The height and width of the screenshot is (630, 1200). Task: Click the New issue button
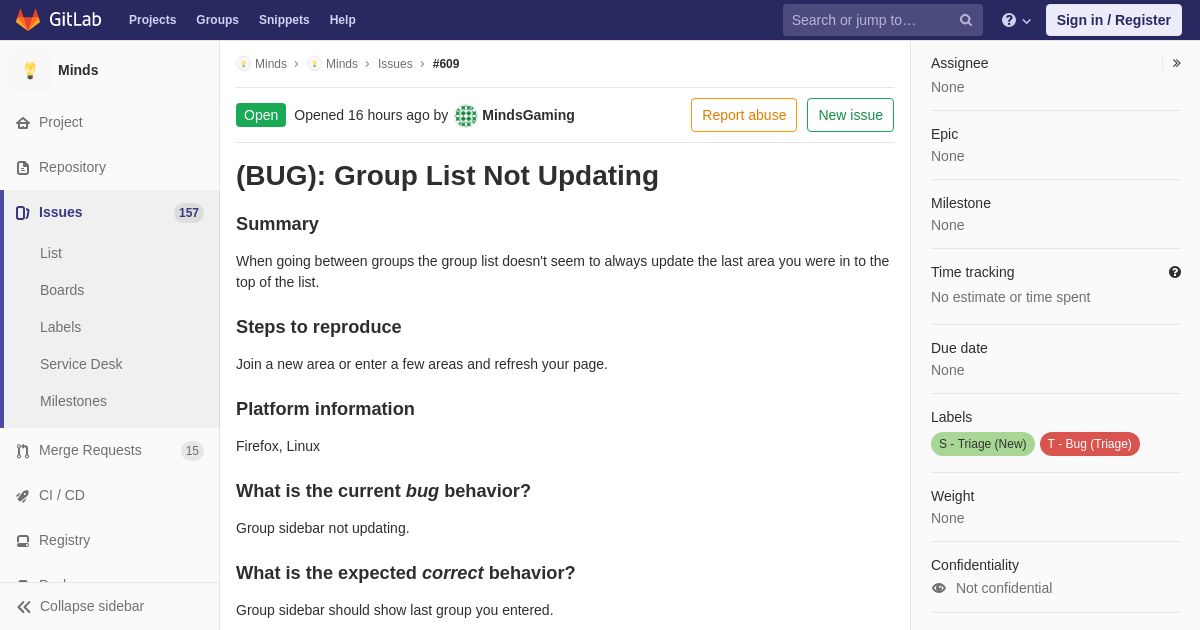point(850,115)
